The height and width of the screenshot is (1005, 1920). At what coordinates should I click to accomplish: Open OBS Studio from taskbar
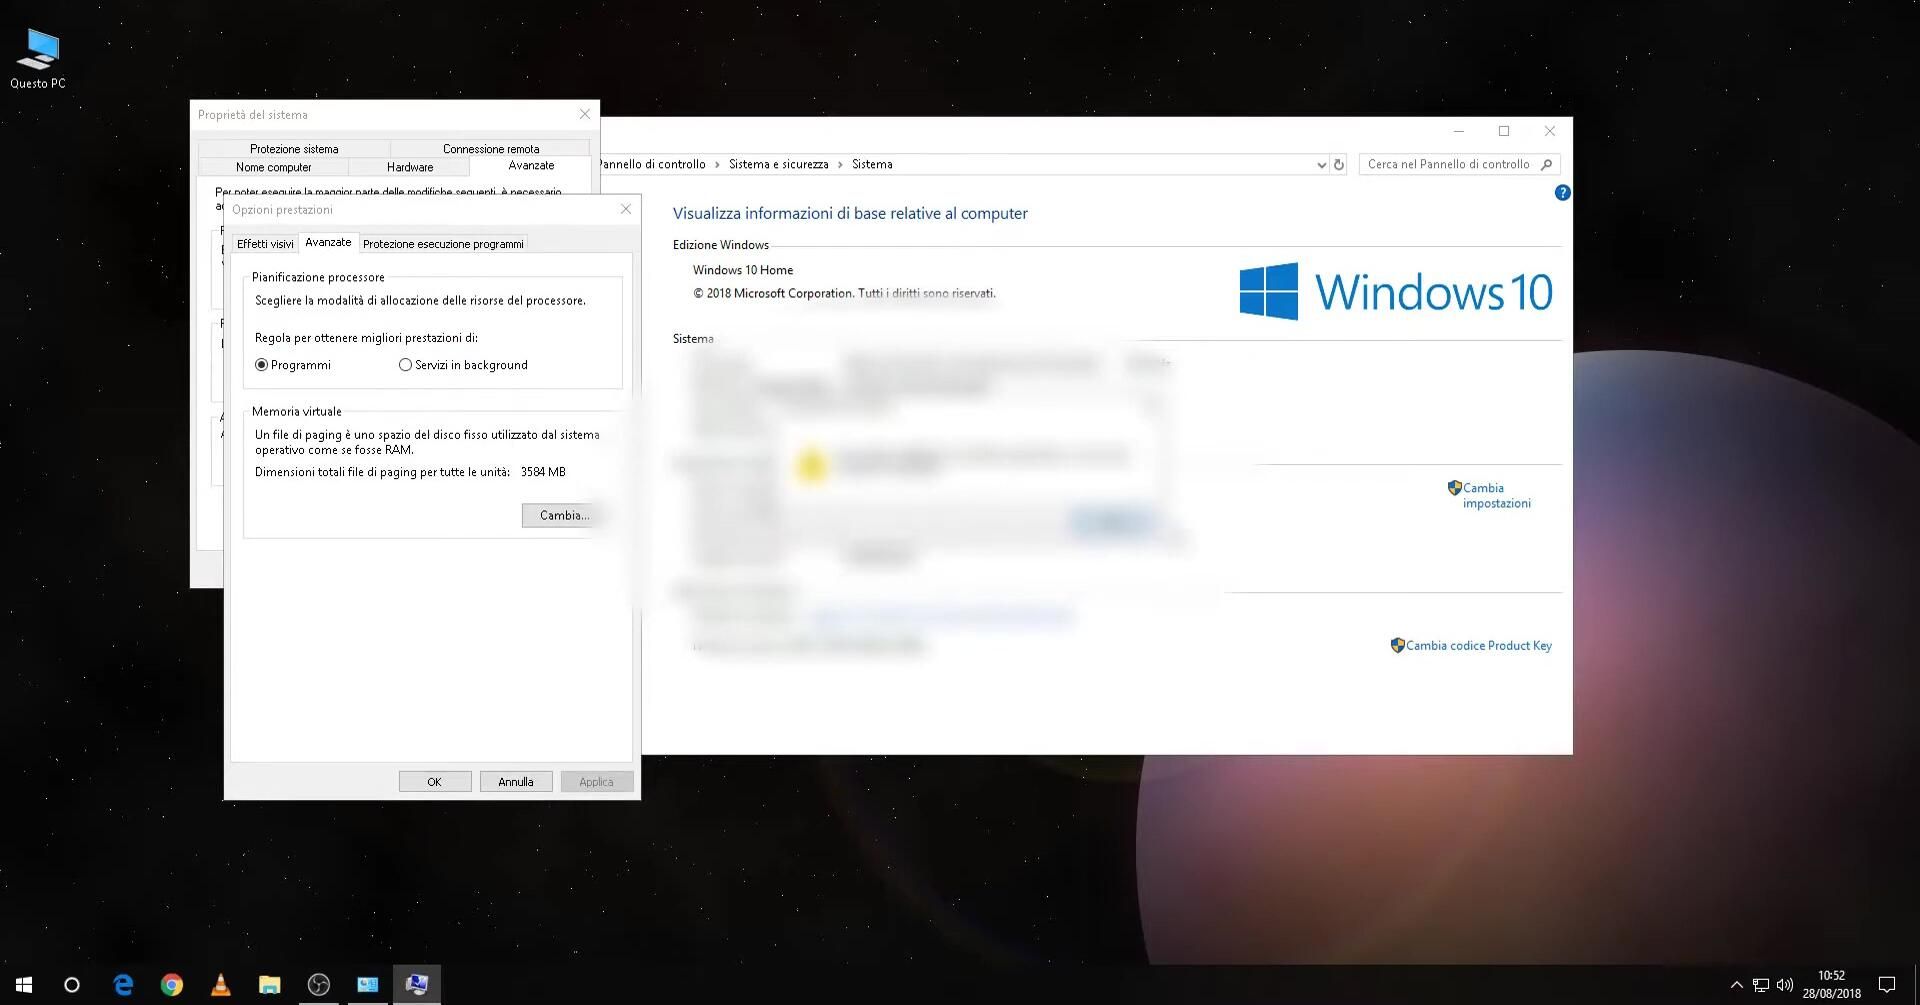pyautogui.click(x=319, y=985)
